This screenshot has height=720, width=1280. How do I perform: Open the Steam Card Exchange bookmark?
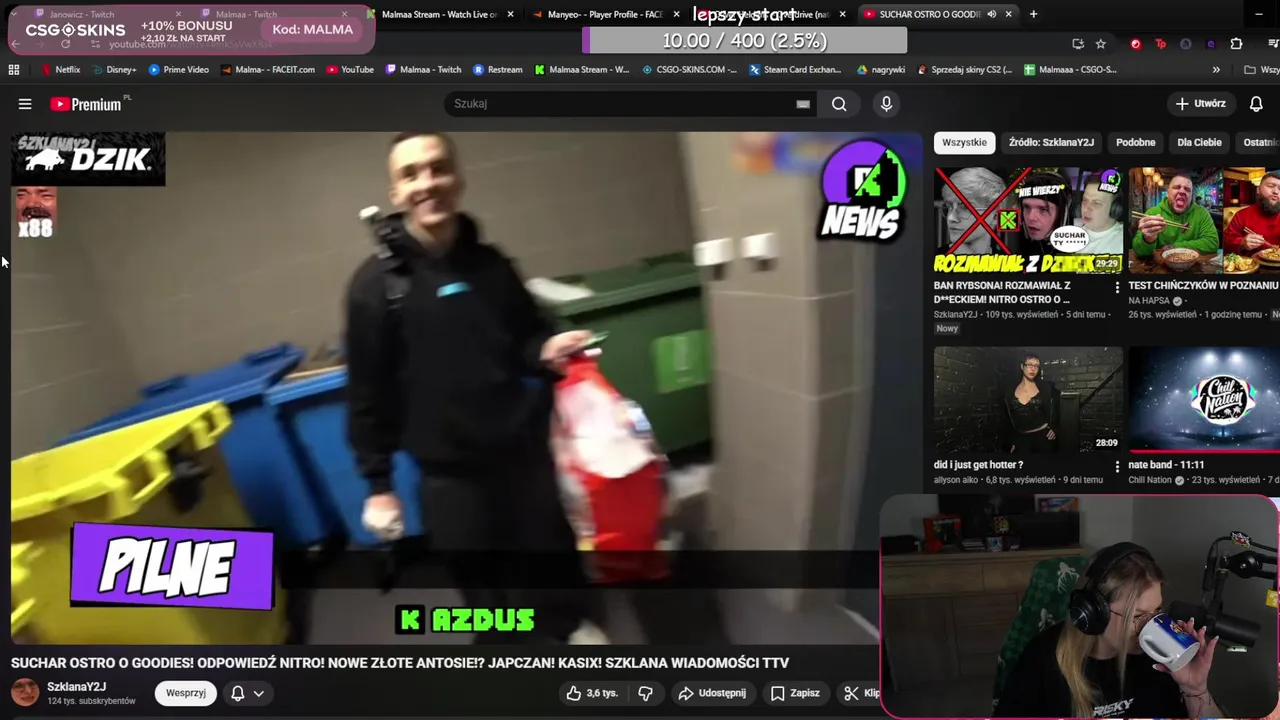click(x=794, y=70)
